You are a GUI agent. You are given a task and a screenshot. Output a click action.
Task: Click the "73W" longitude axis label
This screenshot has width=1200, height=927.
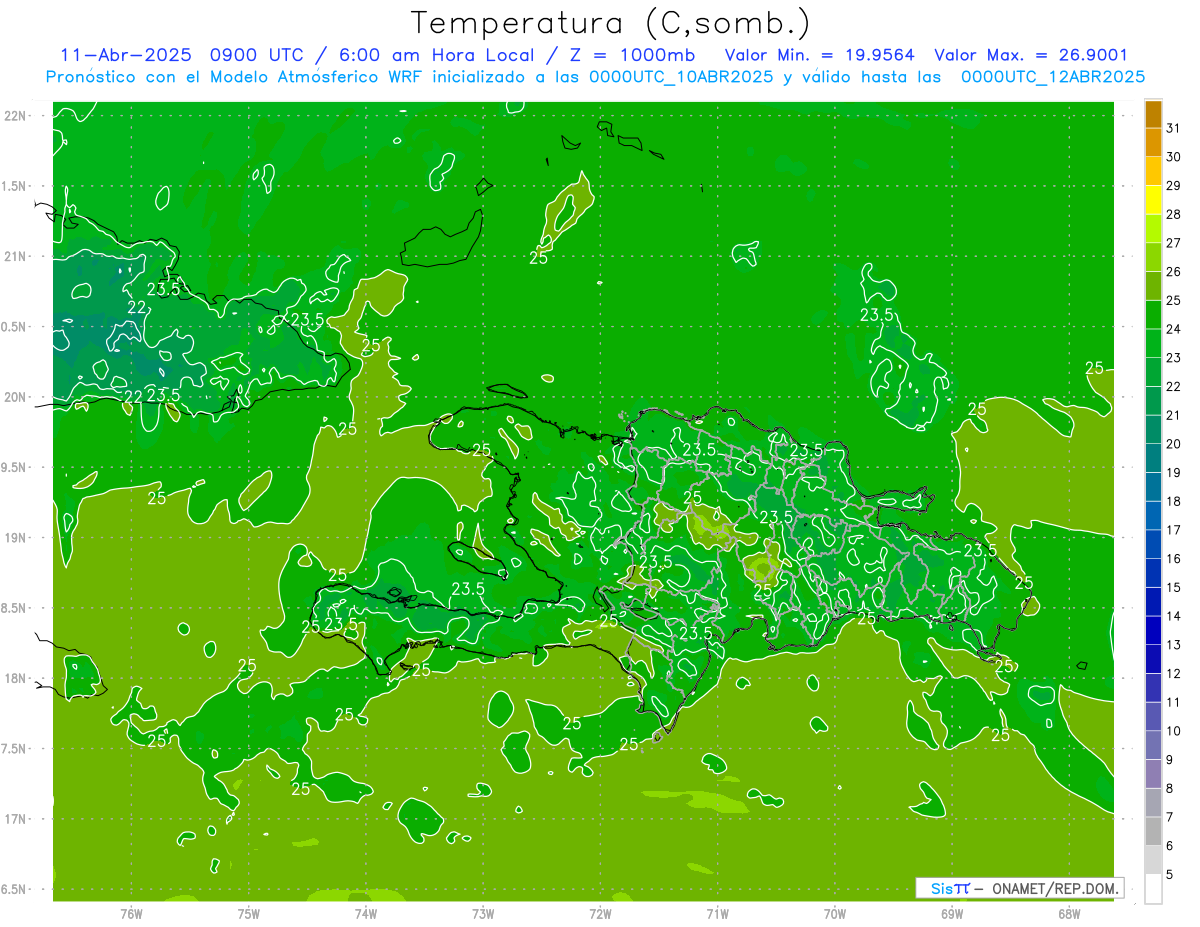point(483,913)
